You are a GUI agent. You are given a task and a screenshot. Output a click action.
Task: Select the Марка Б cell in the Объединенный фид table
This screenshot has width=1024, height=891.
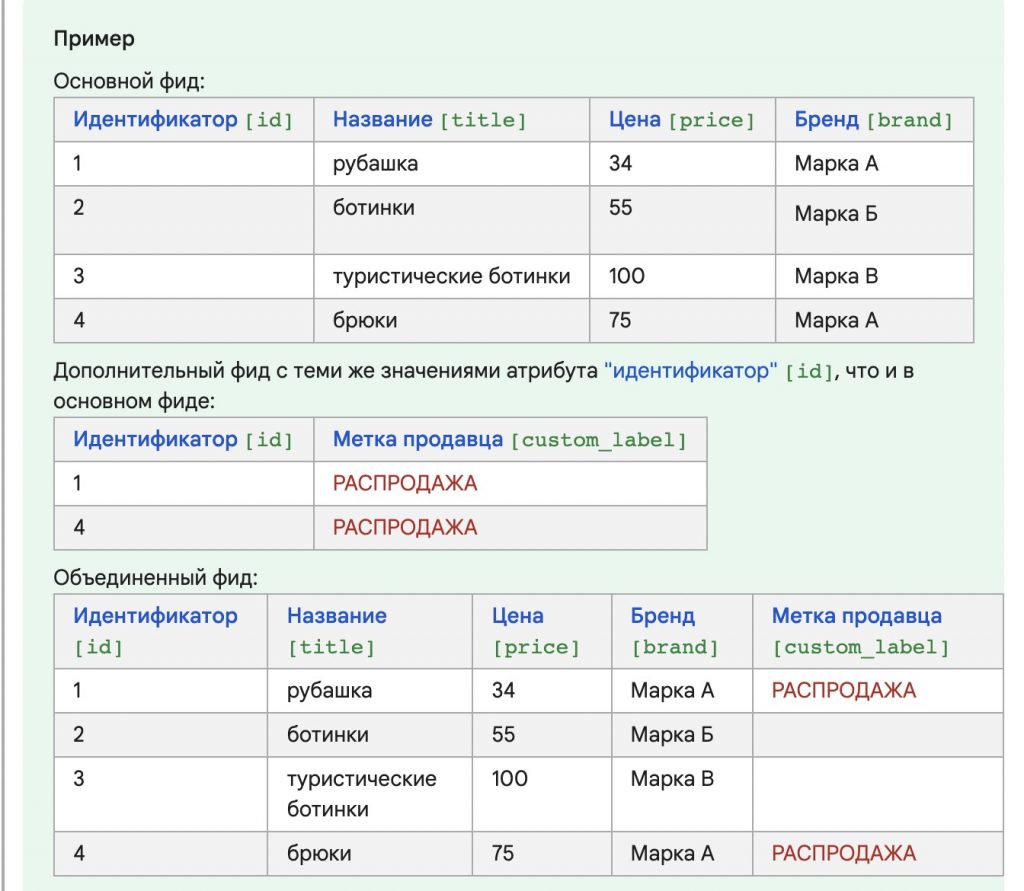coord(682,735)
